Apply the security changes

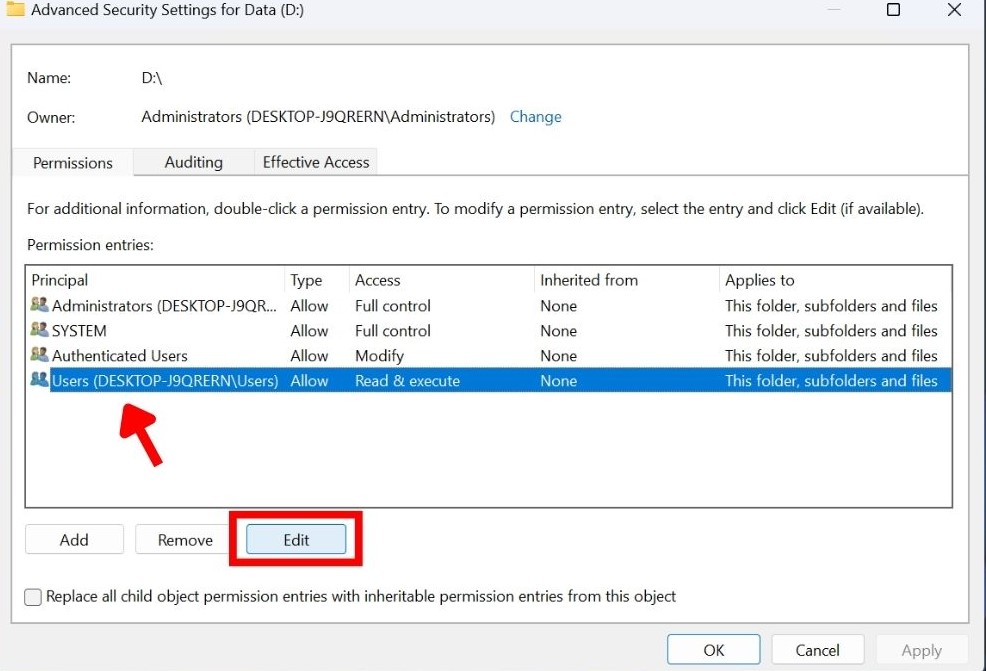click(920, 649)
